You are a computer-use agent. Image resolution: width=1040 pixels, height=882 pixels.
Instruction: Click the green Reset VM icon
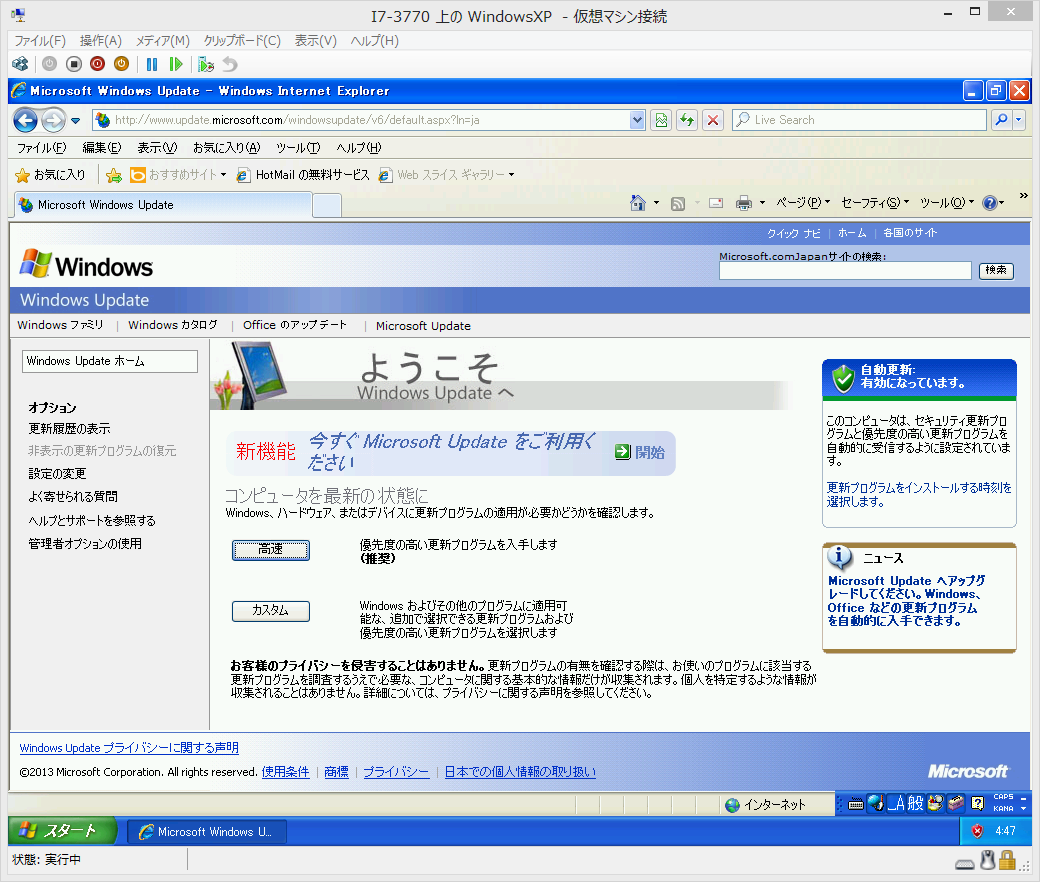pos(176,64)
